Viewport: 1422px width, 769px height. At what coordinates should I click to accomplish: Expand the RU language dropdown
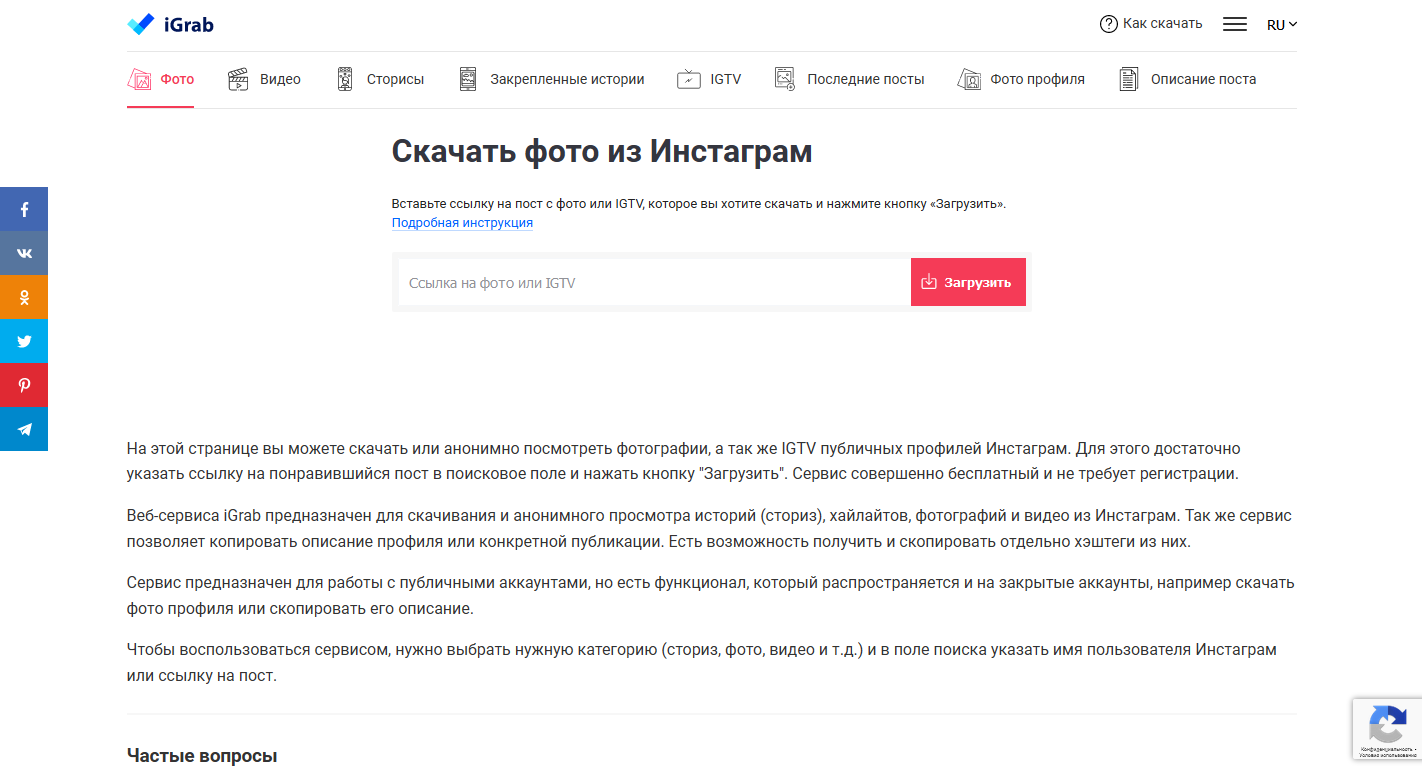coord(1282,25)
